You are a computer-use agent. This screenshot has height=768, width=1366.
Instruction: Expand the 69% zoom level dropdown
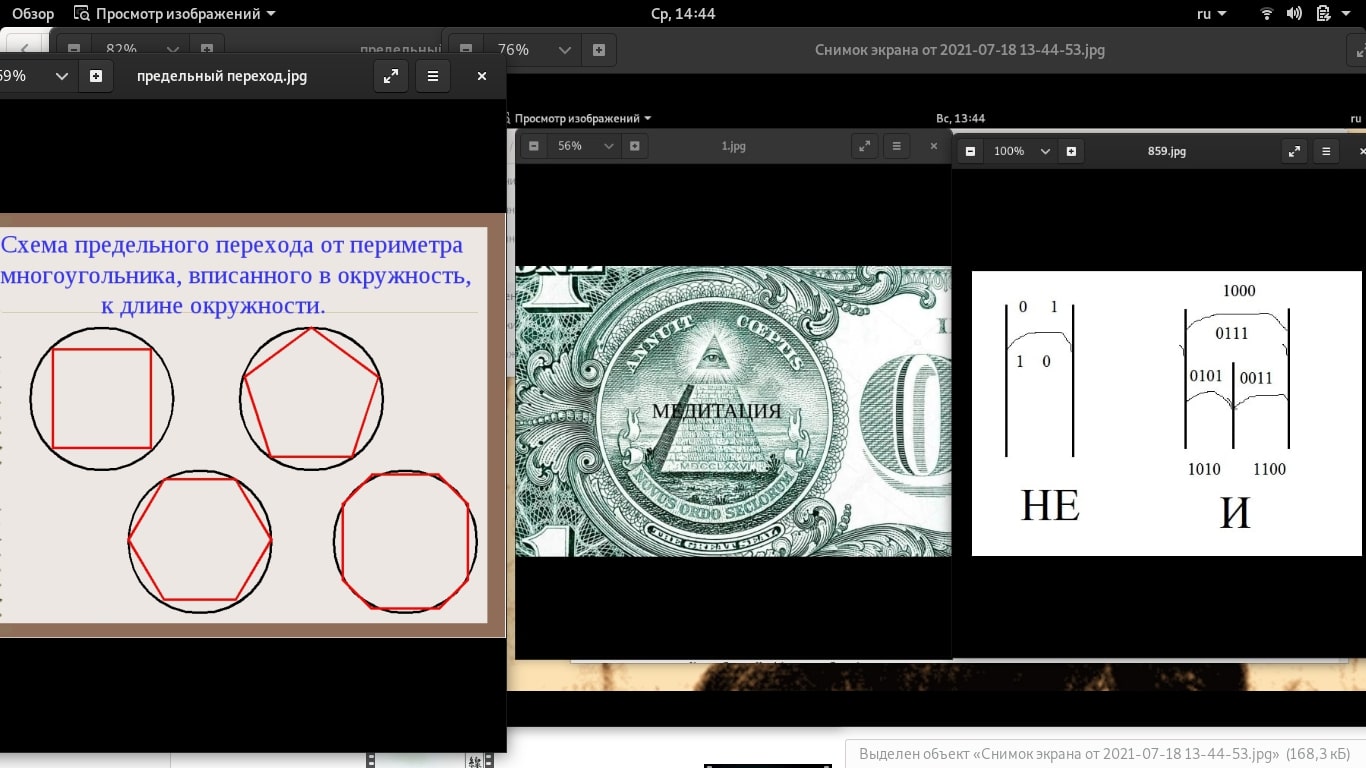click(62, 76)
